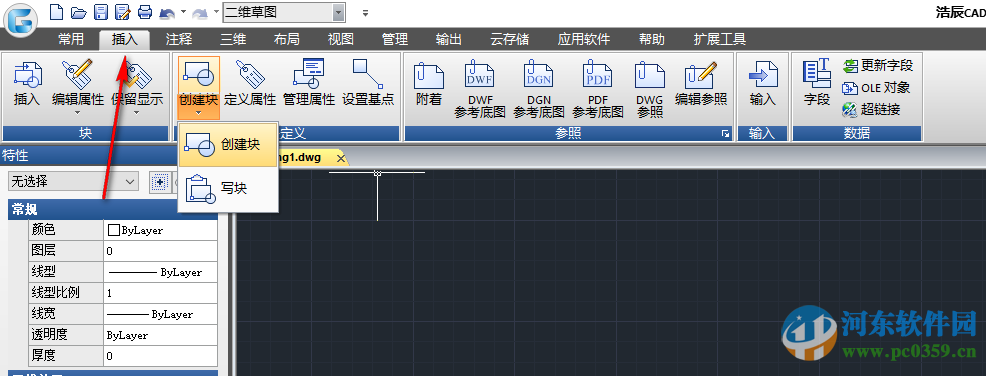Open the 管理属性 tool
The width and height of the screenshot is (986, 376).
(309, 82)
